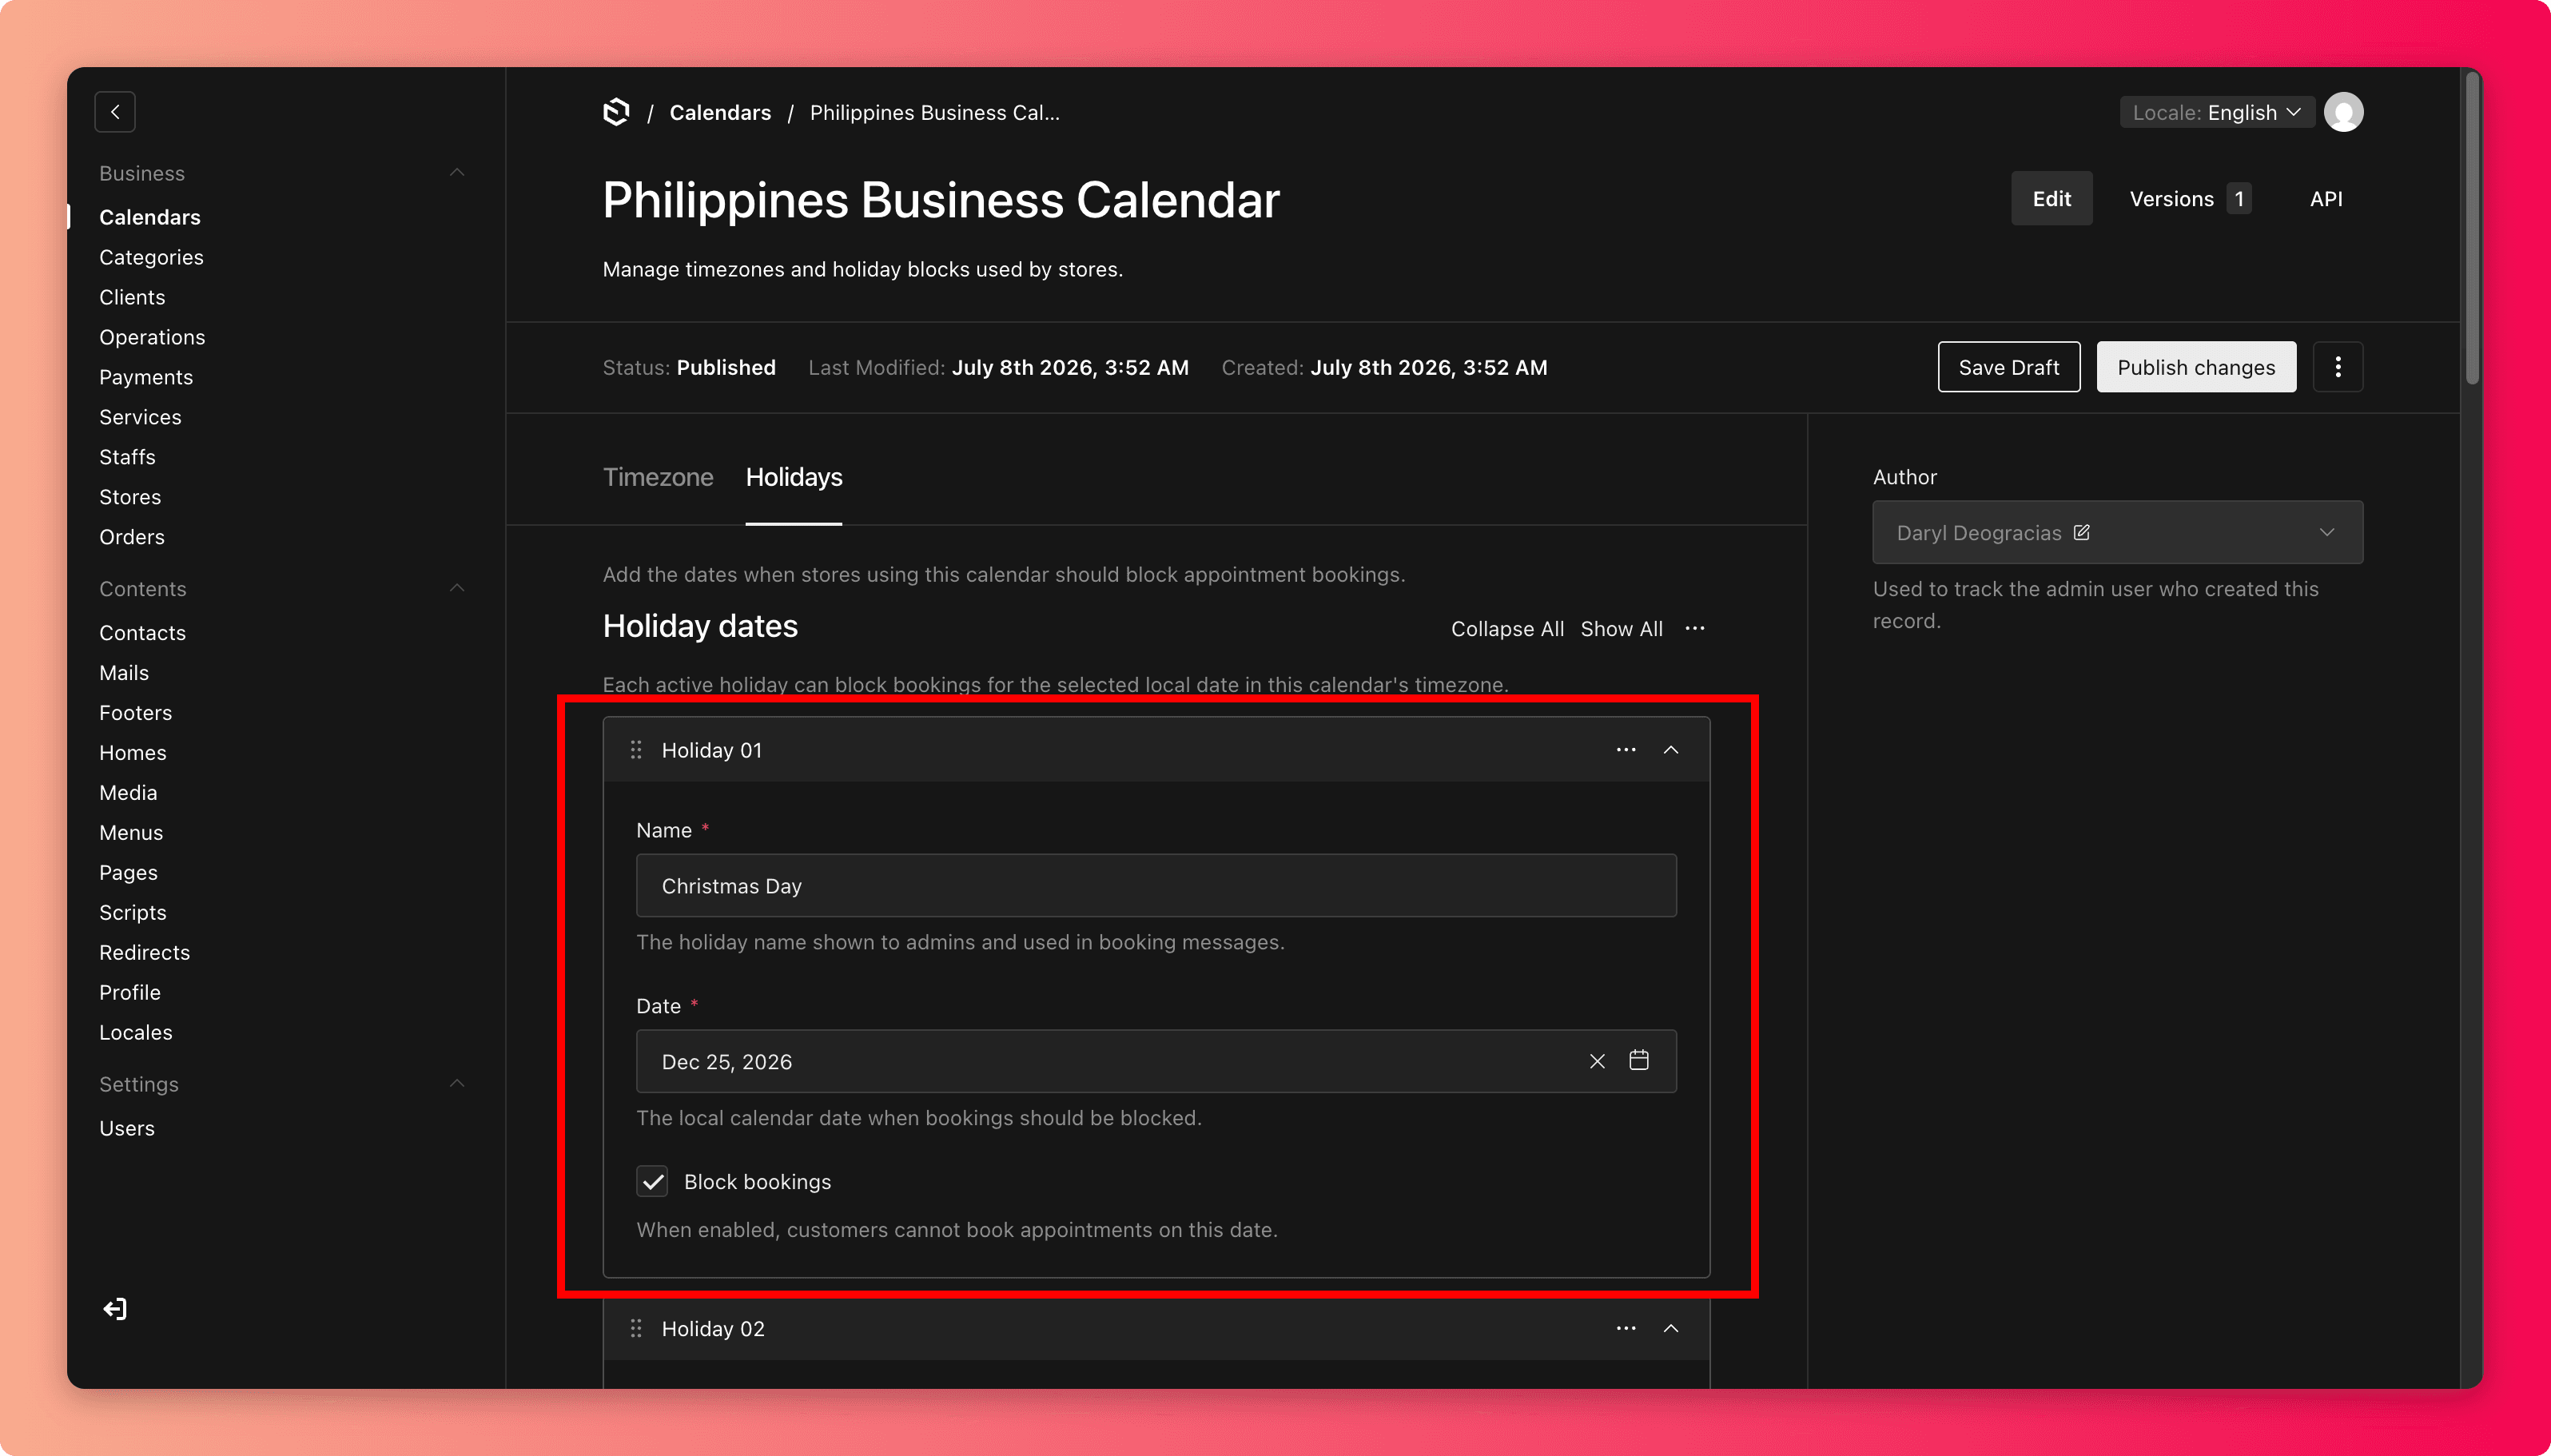The height and width of the screenshot is (1456, 2551).
Task: Open Payments in the sidebar
Action: tap(146, 377)
